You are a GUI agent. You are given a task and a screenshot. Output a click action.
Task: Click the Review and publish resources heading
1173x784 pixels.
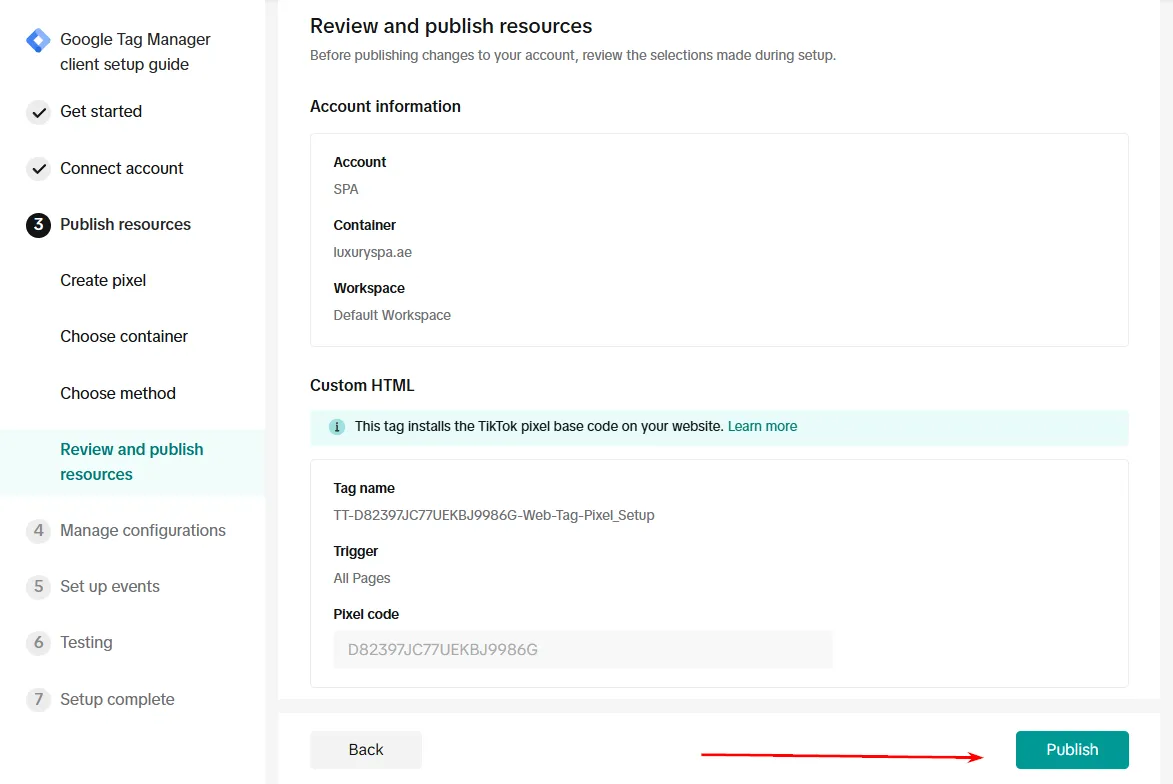click(x=451, y=26)
